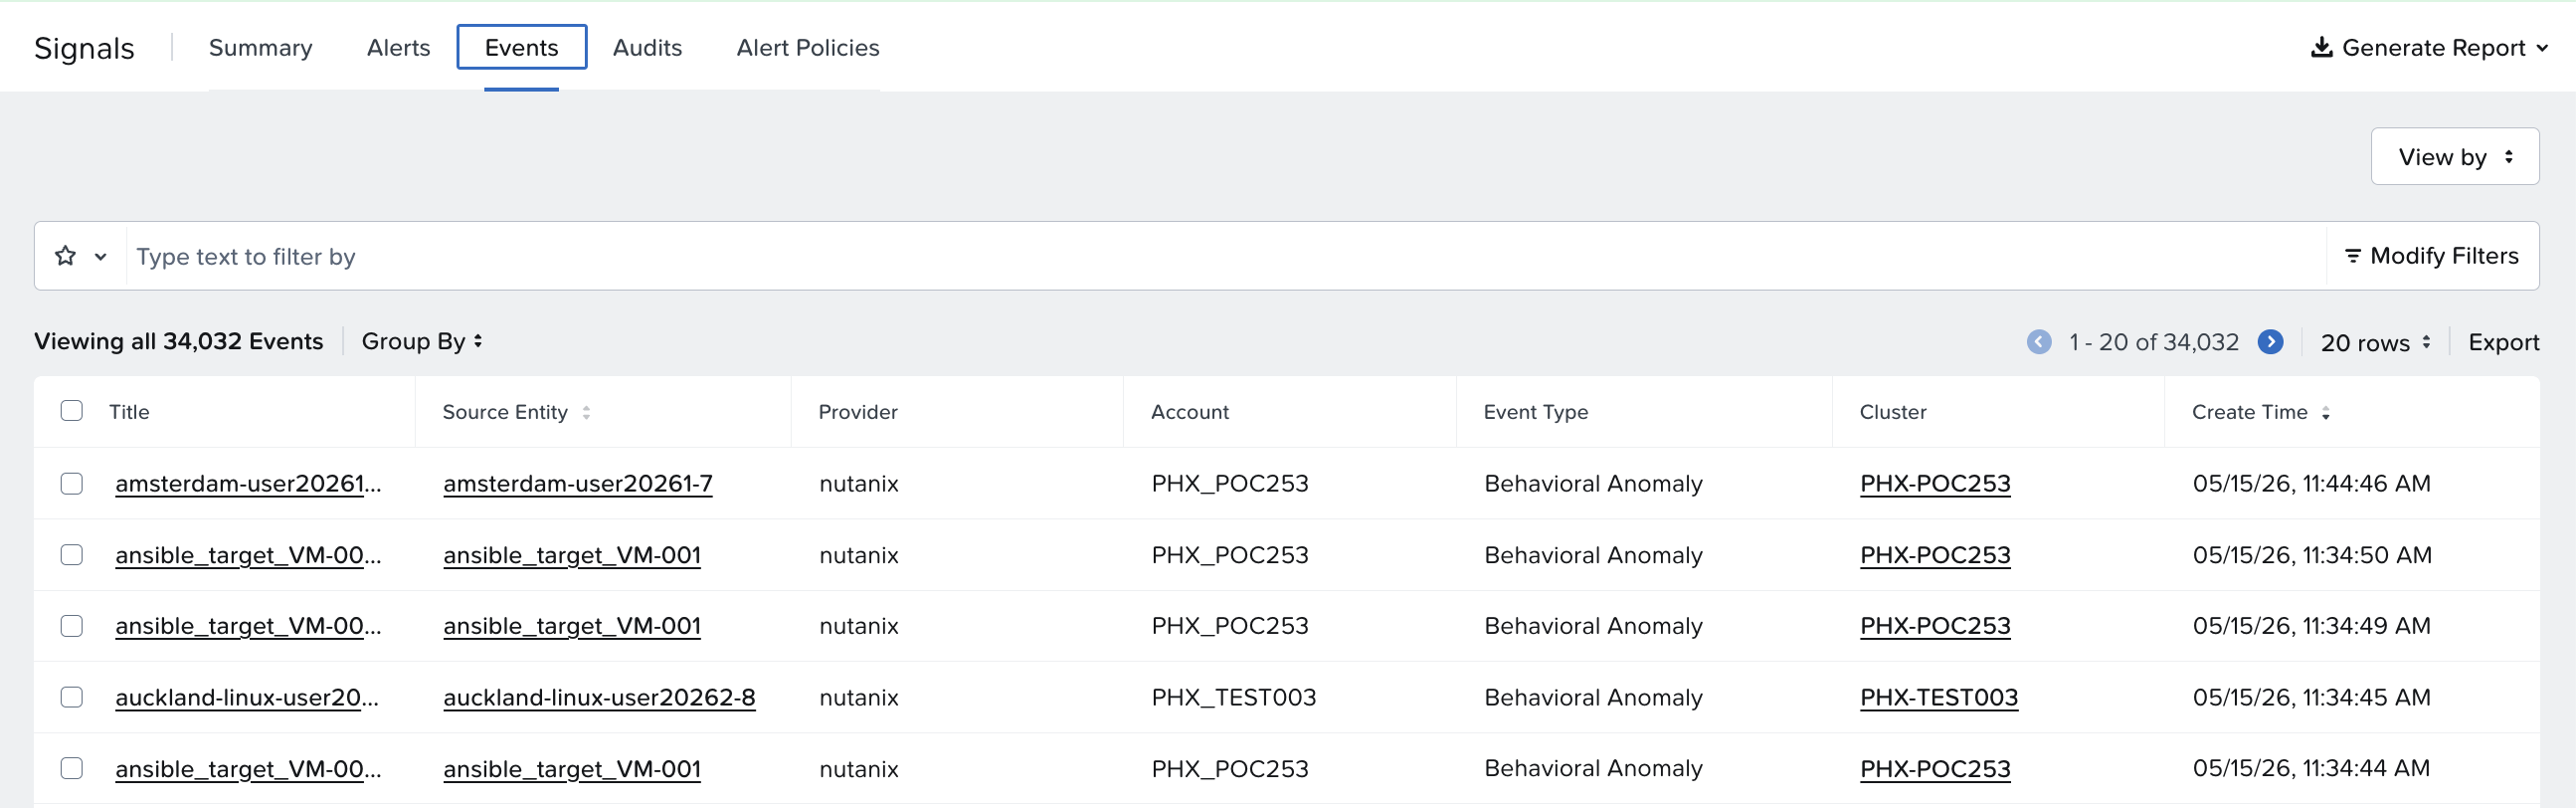The width and height of the screenshot is (2576, 808).
Task: Open the Alert Policies tab
Action: [808, 47]
